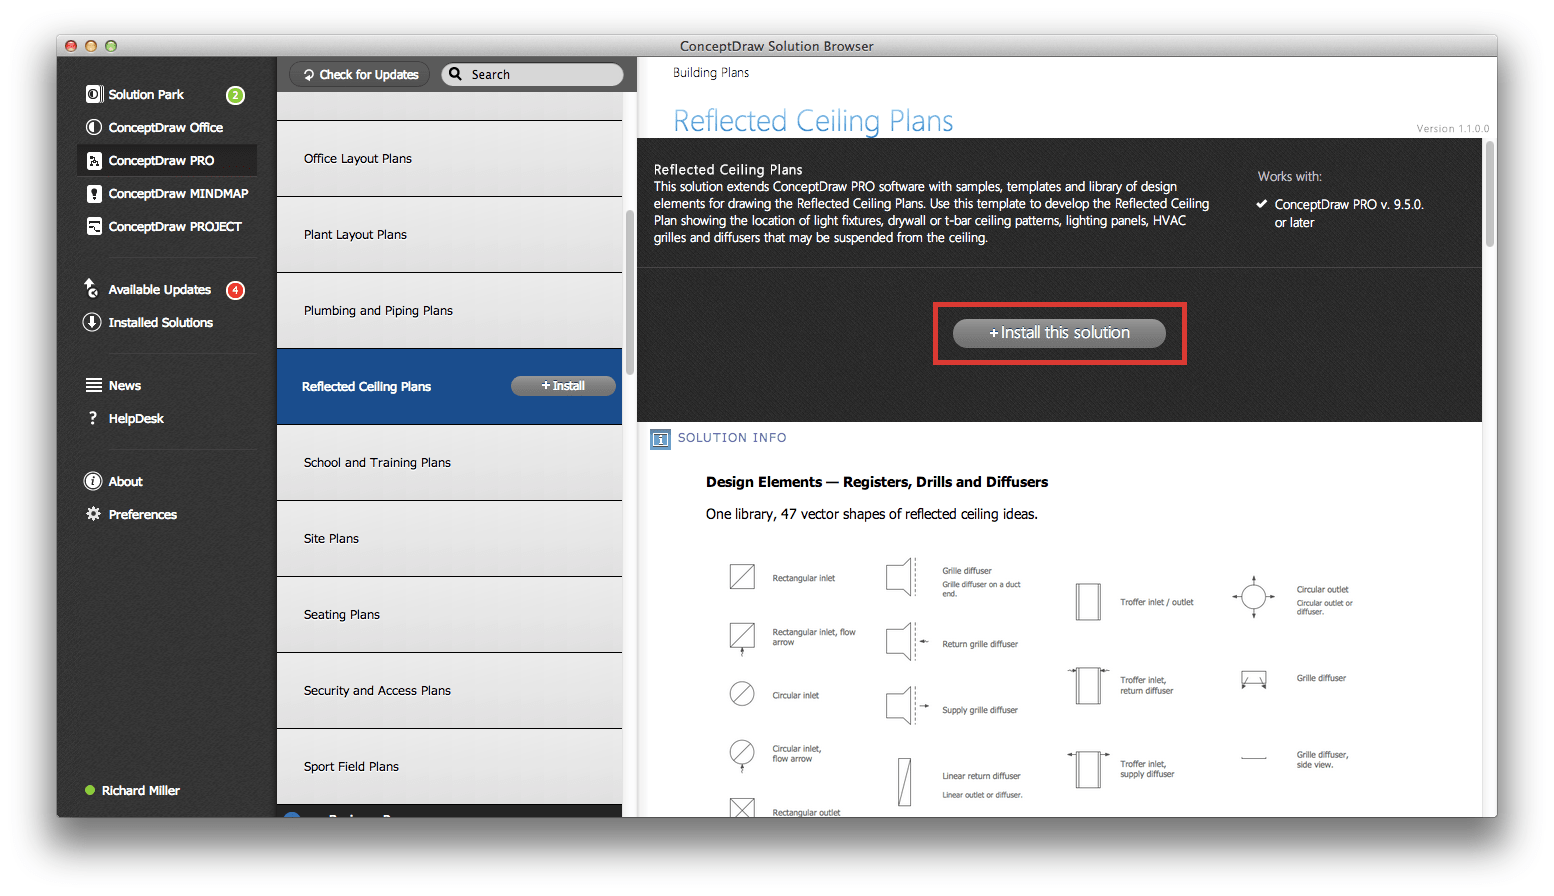The height and width of the screenshot is (896, 1554).
Task: Click the detail pane scrollbar
Action: click(x=1490, y=193)
